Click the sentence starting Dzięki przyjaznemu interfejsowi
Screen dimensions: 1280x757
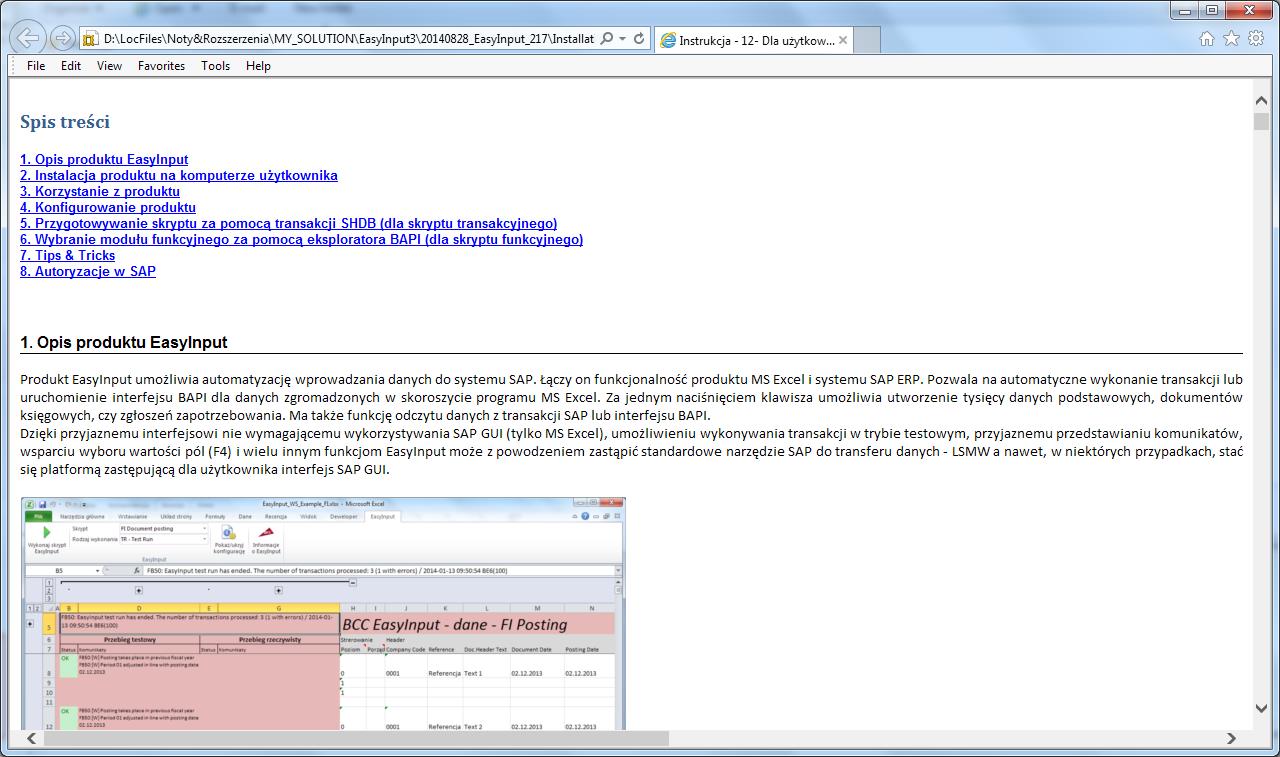[631, 451]
